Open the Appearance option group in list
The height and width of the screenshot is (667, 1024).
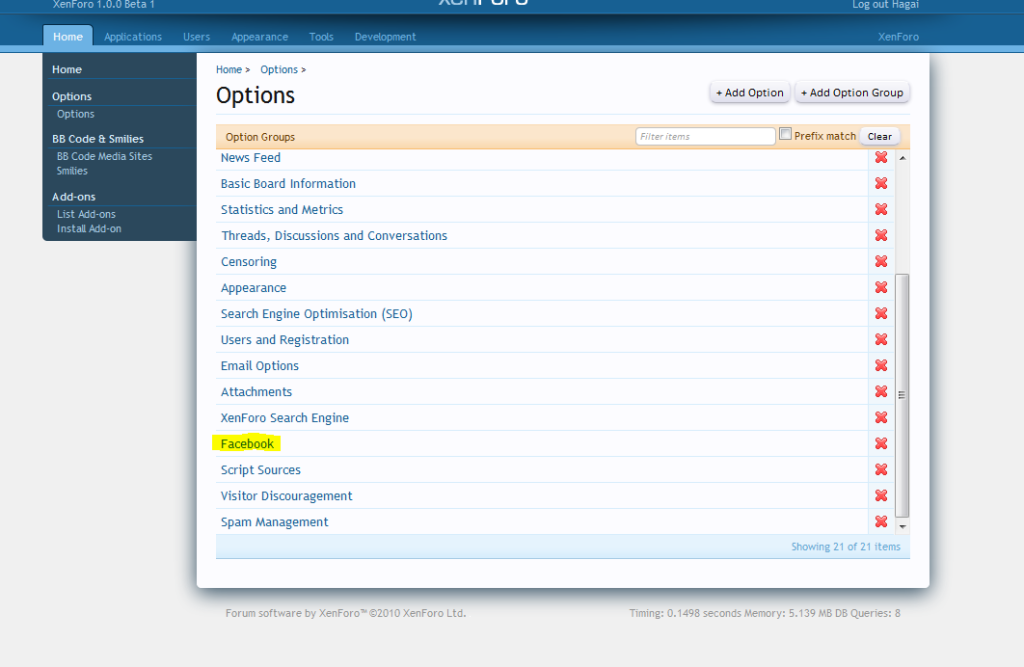click(253, 288)
